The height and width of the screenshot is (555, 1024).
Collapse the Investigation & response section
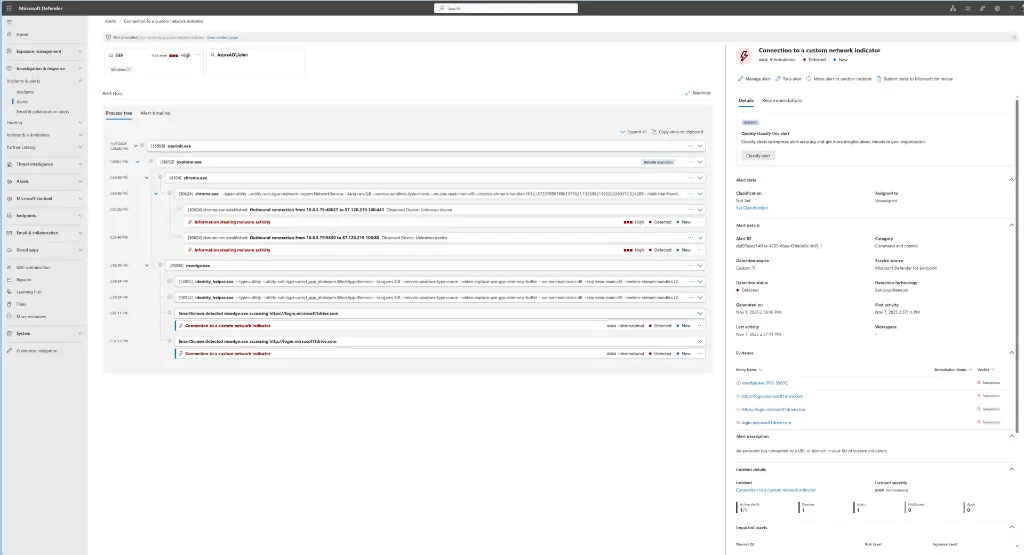(x=80, y=68)
